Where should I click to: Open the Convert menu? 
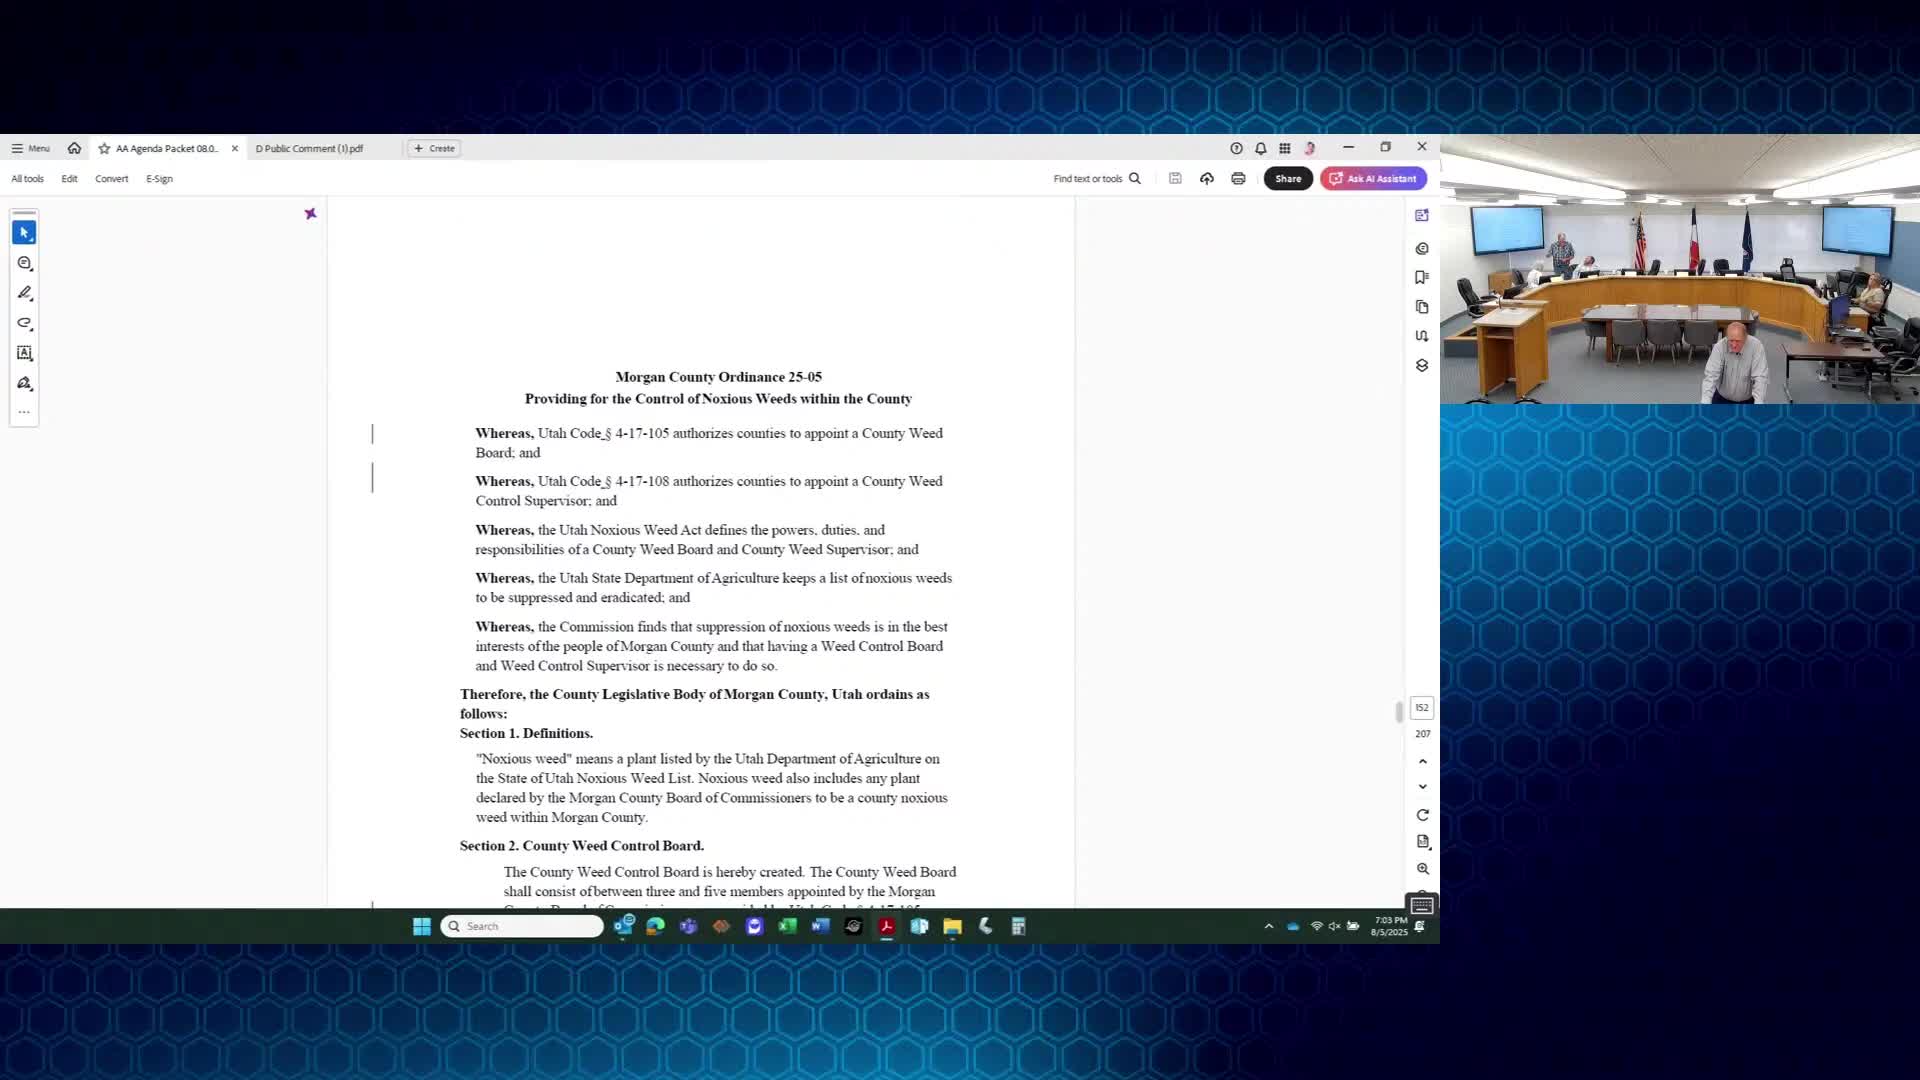point(111,179)
